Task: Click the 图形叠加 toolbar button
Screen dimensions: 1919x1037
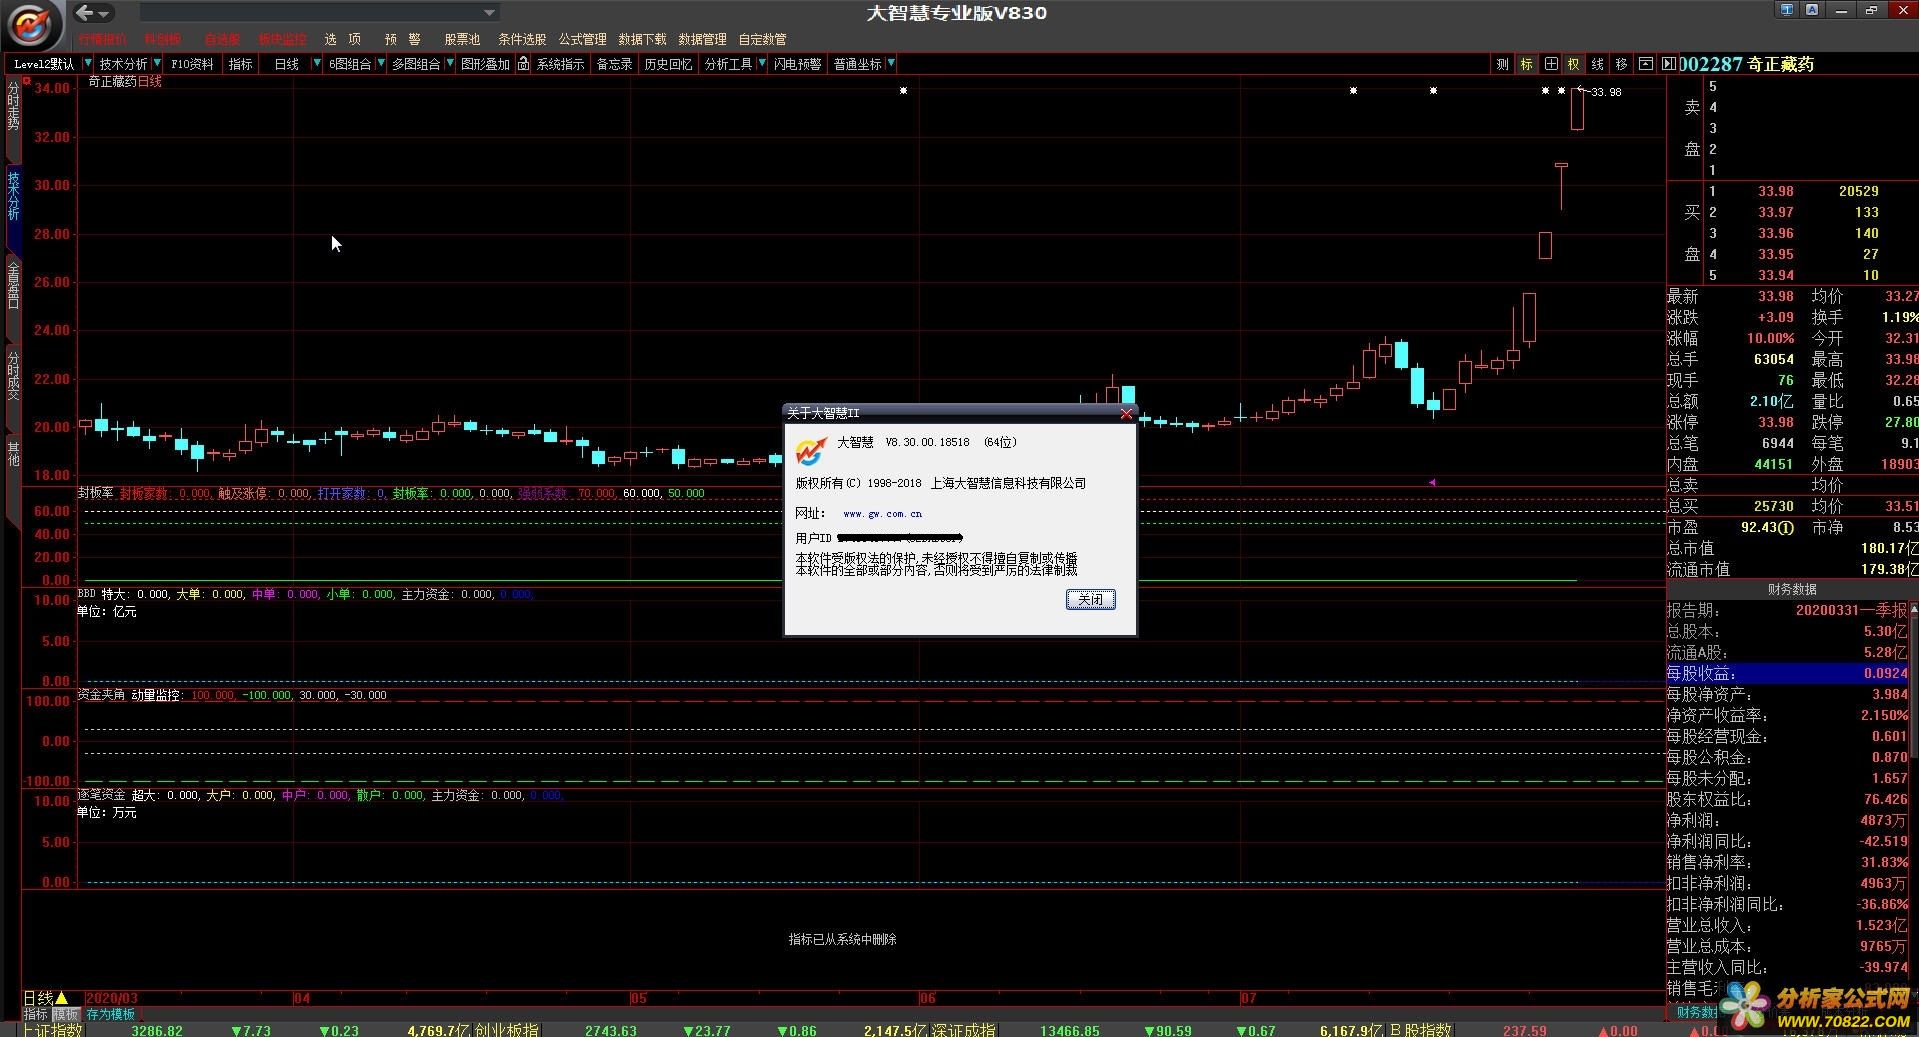Action: click(x=485, y=64)
